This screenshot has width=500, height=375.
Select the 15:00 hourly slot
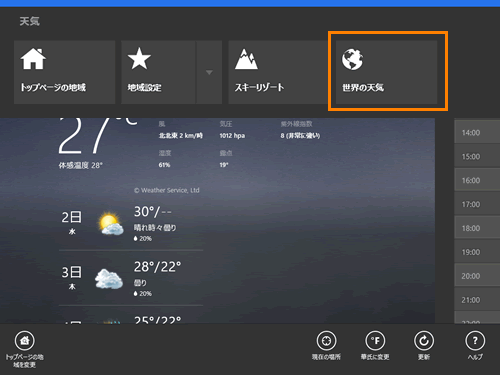click(x=477, y=157)
